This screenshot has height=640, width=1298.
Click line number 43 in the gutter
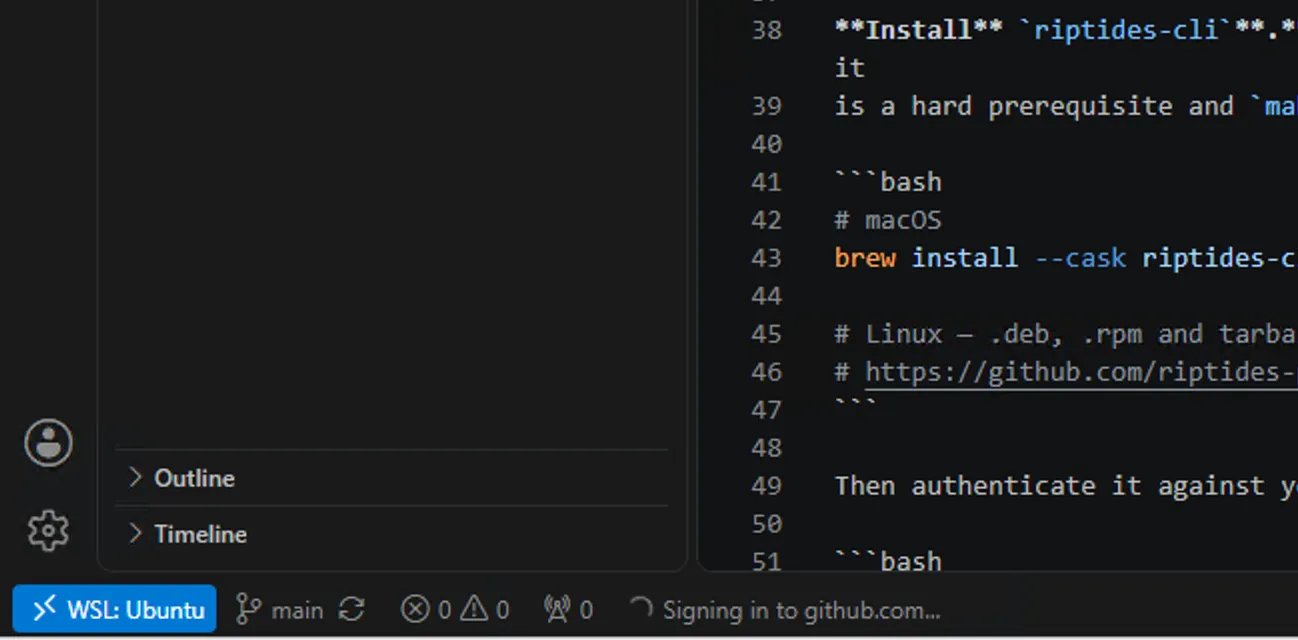click(x=766, y=258)
